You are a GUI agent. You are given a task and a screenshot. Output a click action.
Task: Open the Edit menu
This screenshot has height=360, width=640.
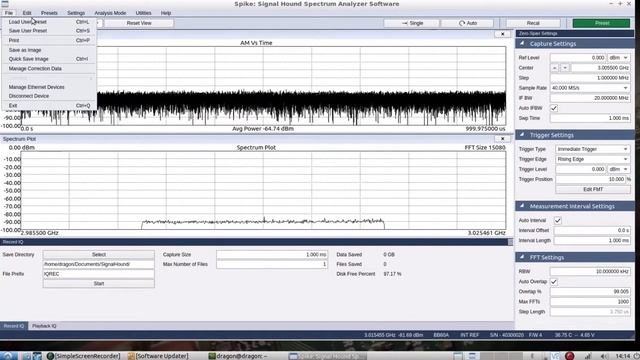27,13
